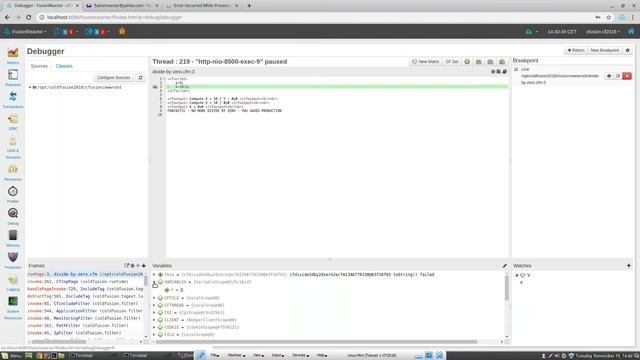
Task: Switch to the Error Occurred browser tab
Action: [x=202, y=6]
